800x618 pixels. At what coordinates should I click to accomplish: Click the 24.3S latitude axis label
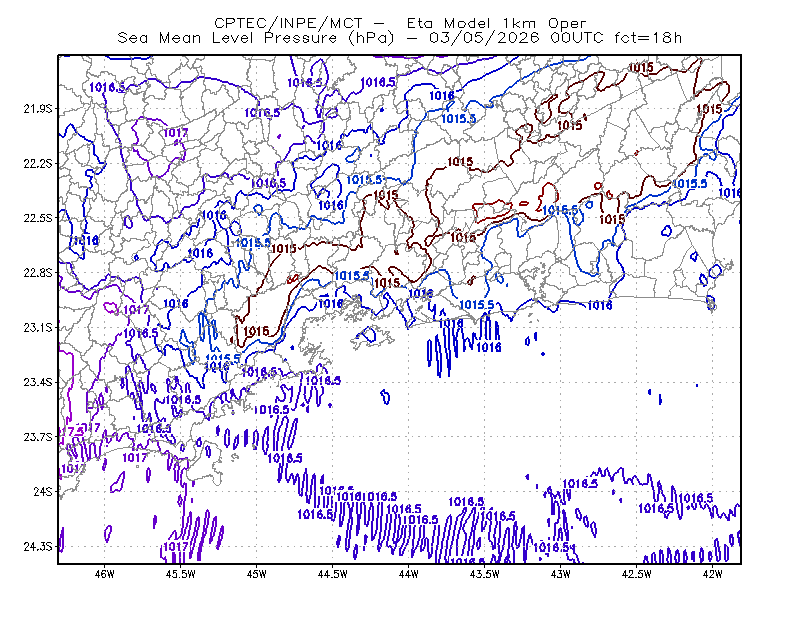(38, 547)
